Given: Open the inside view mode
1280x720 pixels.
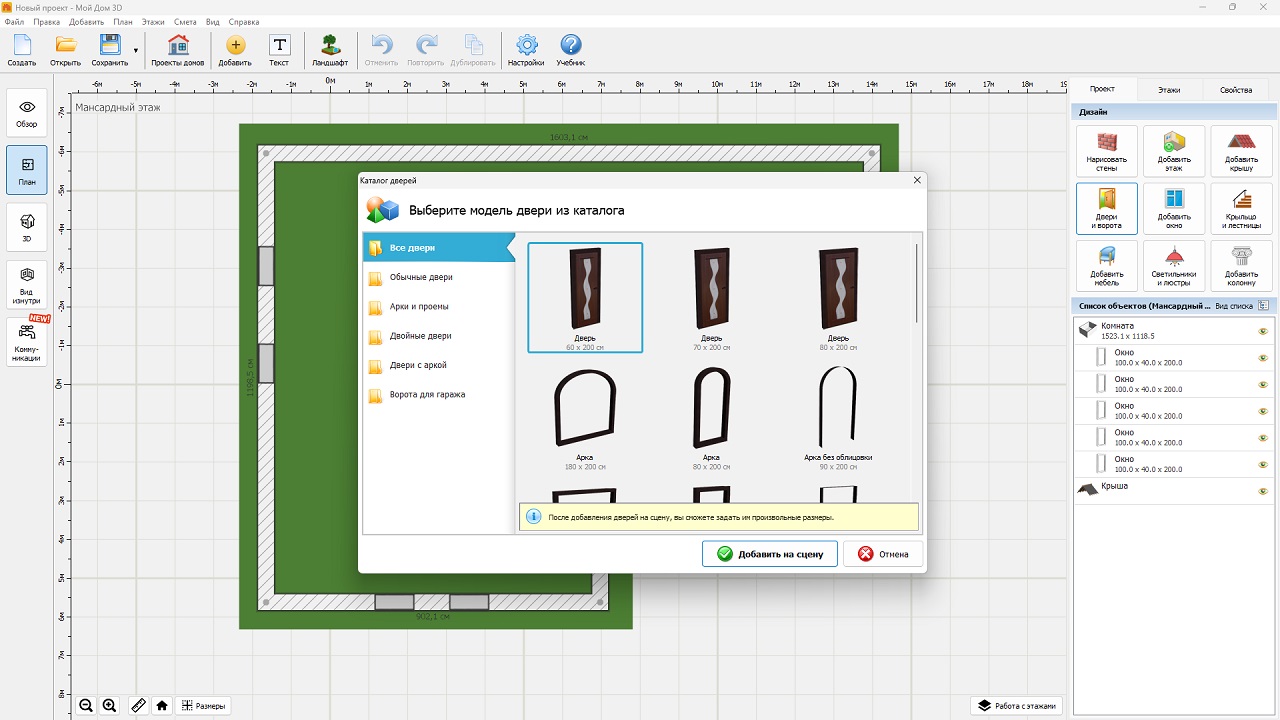Looking at the screenshot, I should [27, 283].
